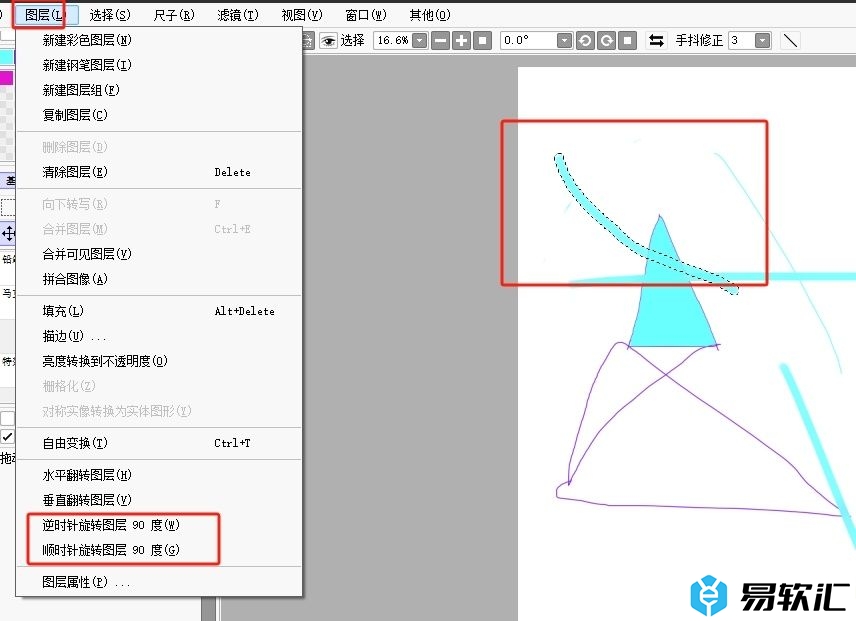Pick the cyan color swatch
Viewport: 856px width, 621px height.
7,57
